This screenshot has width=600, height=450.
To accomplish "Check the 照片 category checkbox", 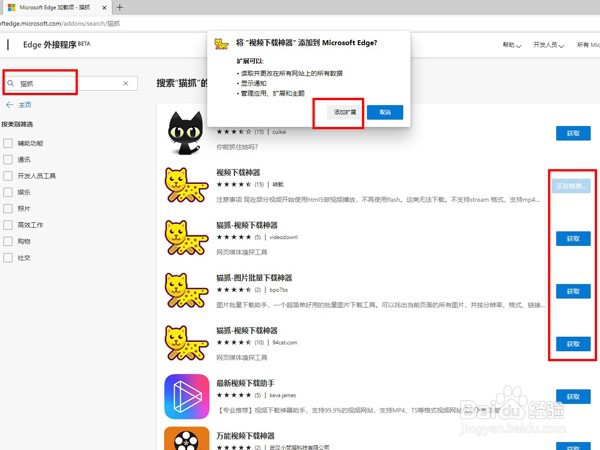I will click(x=8, y=209).
